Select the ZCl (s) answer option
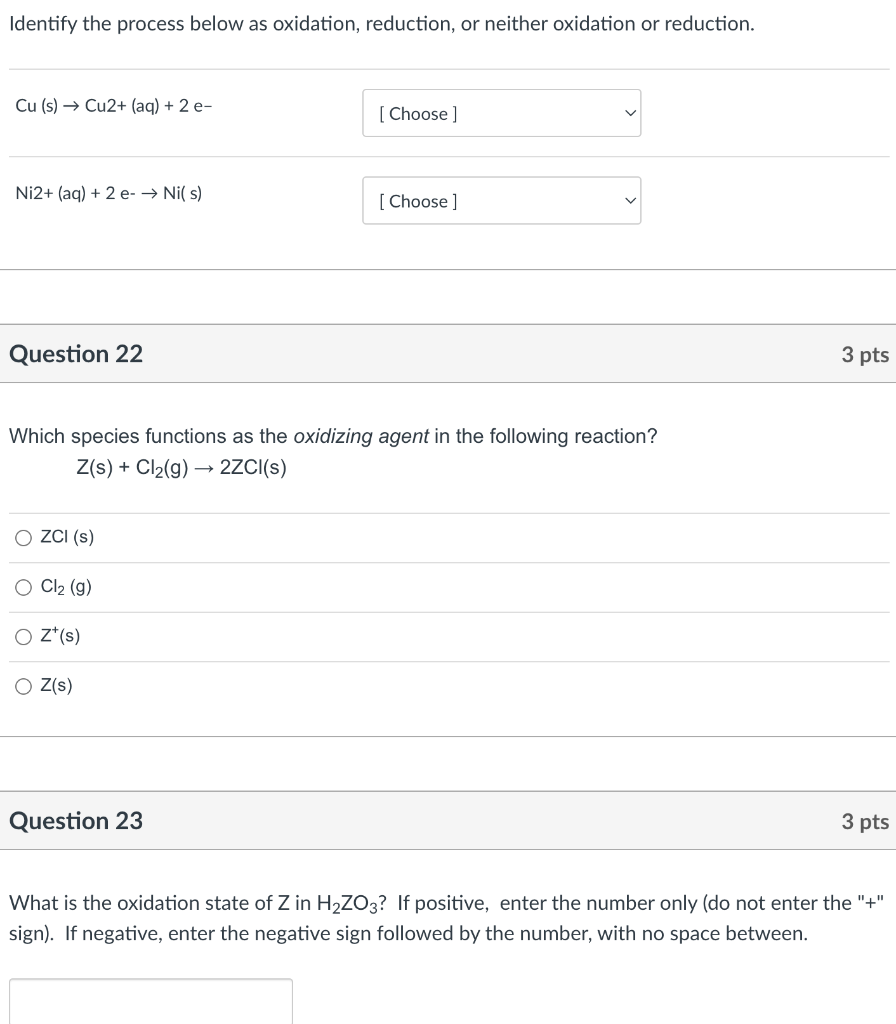The image size is (896, 1024). coord(23,537)
